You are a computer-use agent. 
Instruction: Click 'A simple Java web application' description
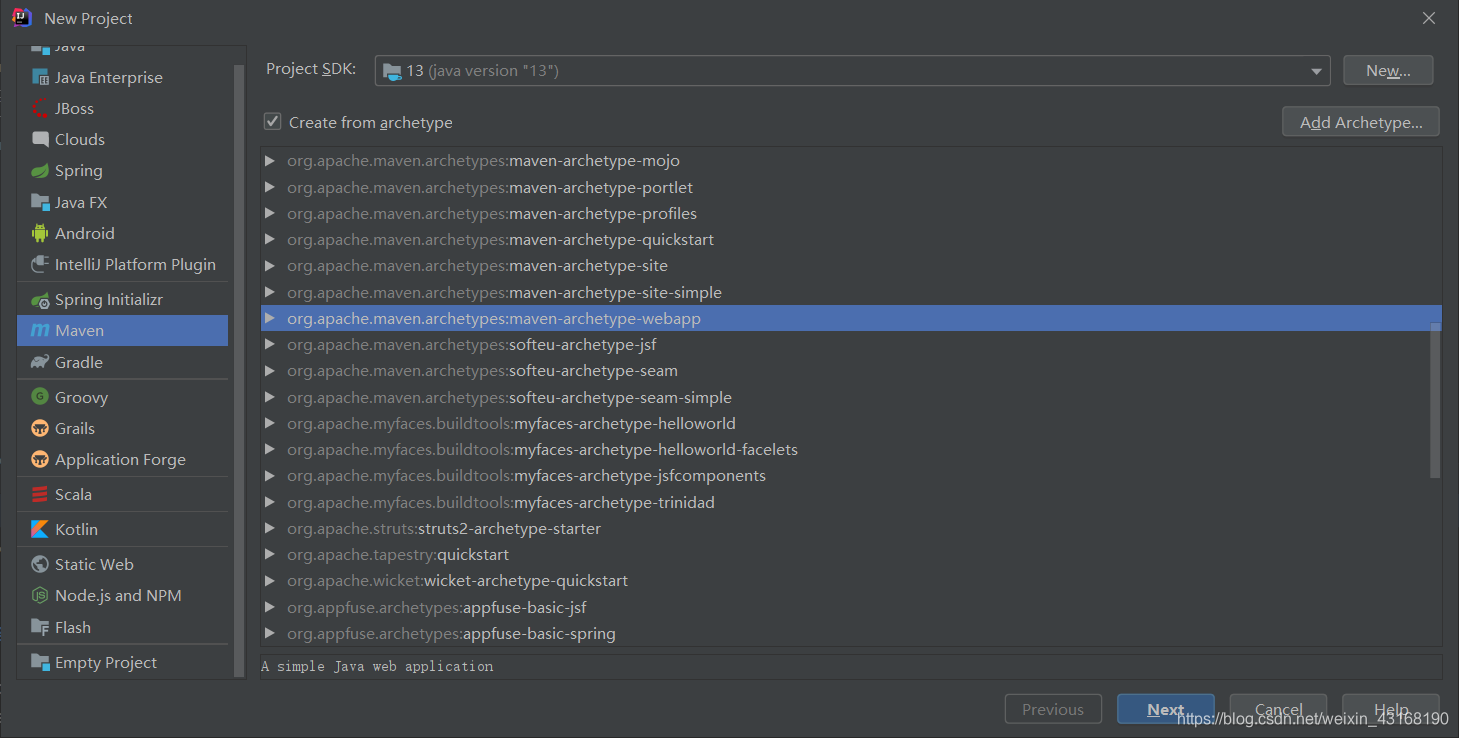(377, 666)
